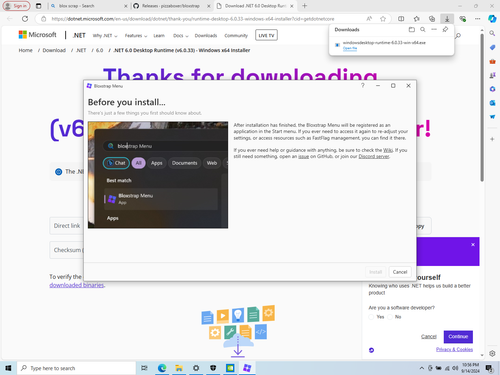Open the Community menu item
The height and width of the screenshot is (375, 500).
236,36
